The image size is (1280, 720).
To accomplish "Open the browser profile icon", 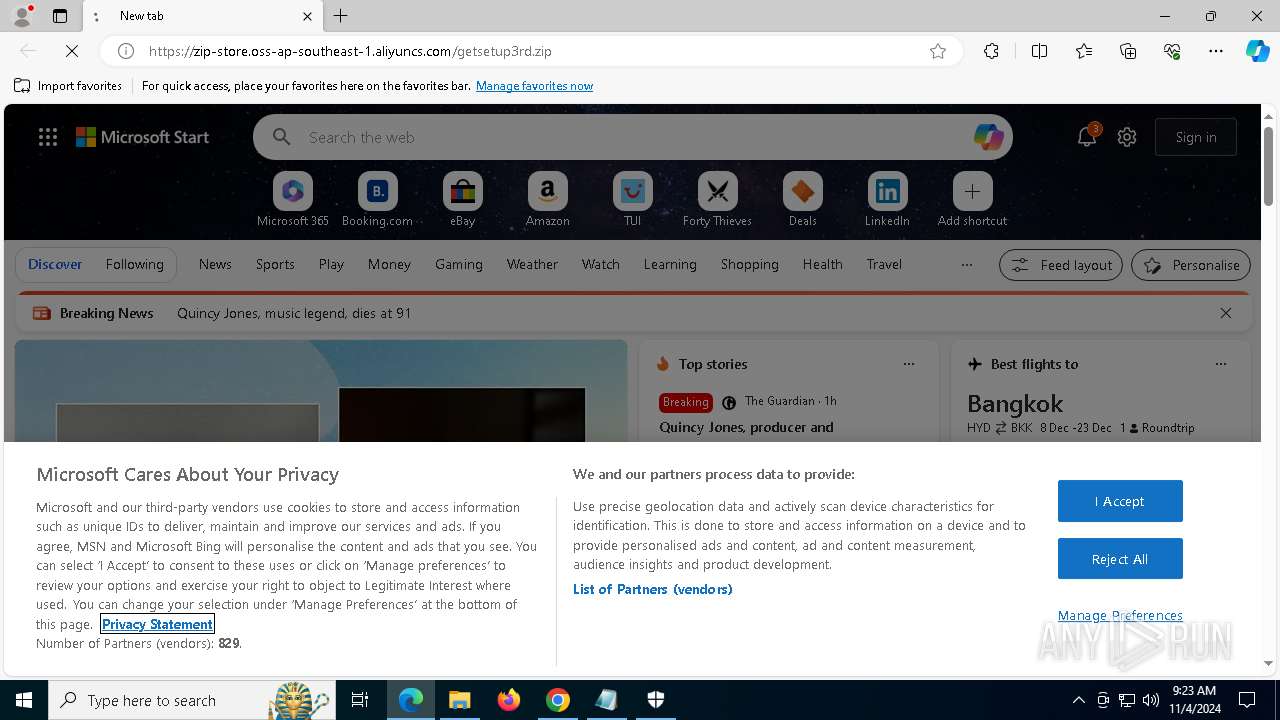I will coord(22,15).
